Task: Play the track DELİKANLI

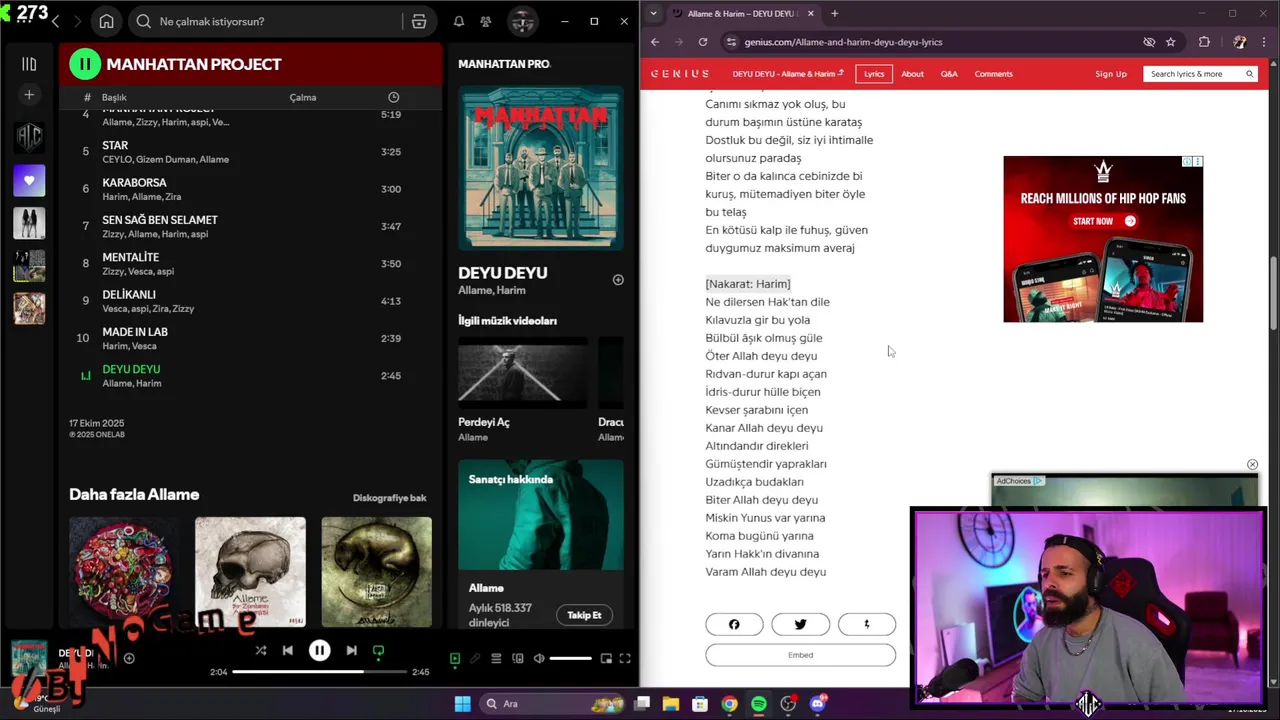Action: [250, 301]
